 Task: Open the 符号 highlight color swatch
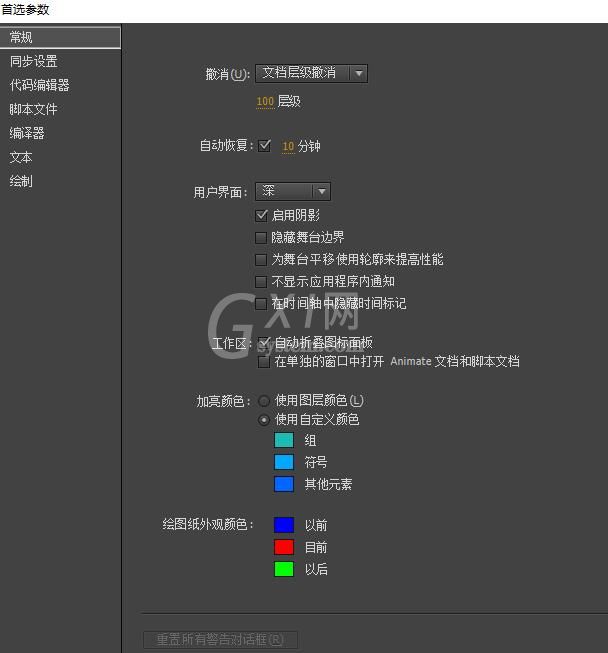(284, 462)
